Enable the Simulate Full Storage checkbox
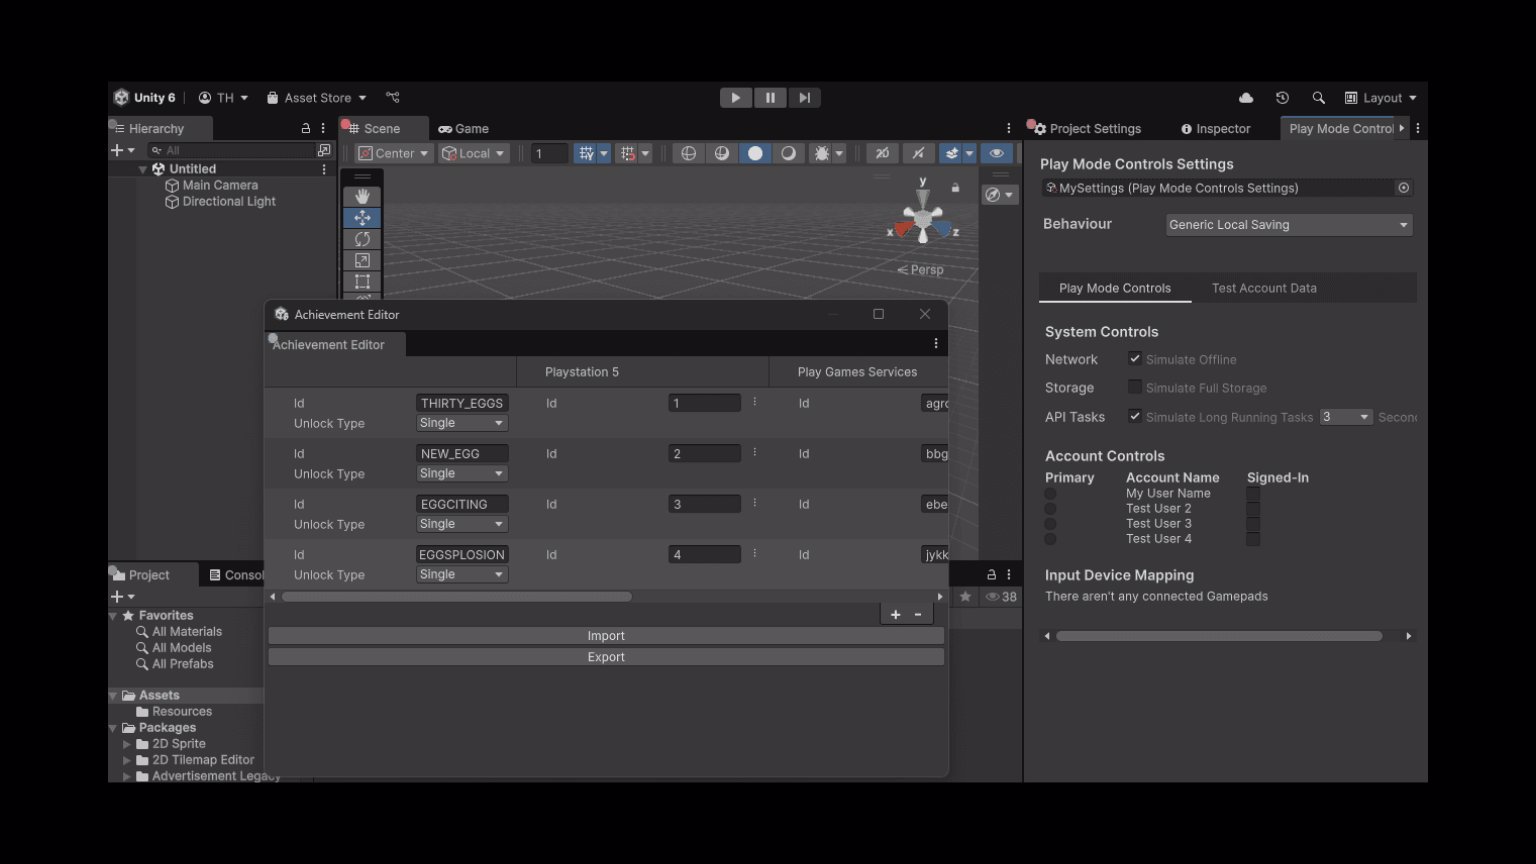 coord(1135,387)
